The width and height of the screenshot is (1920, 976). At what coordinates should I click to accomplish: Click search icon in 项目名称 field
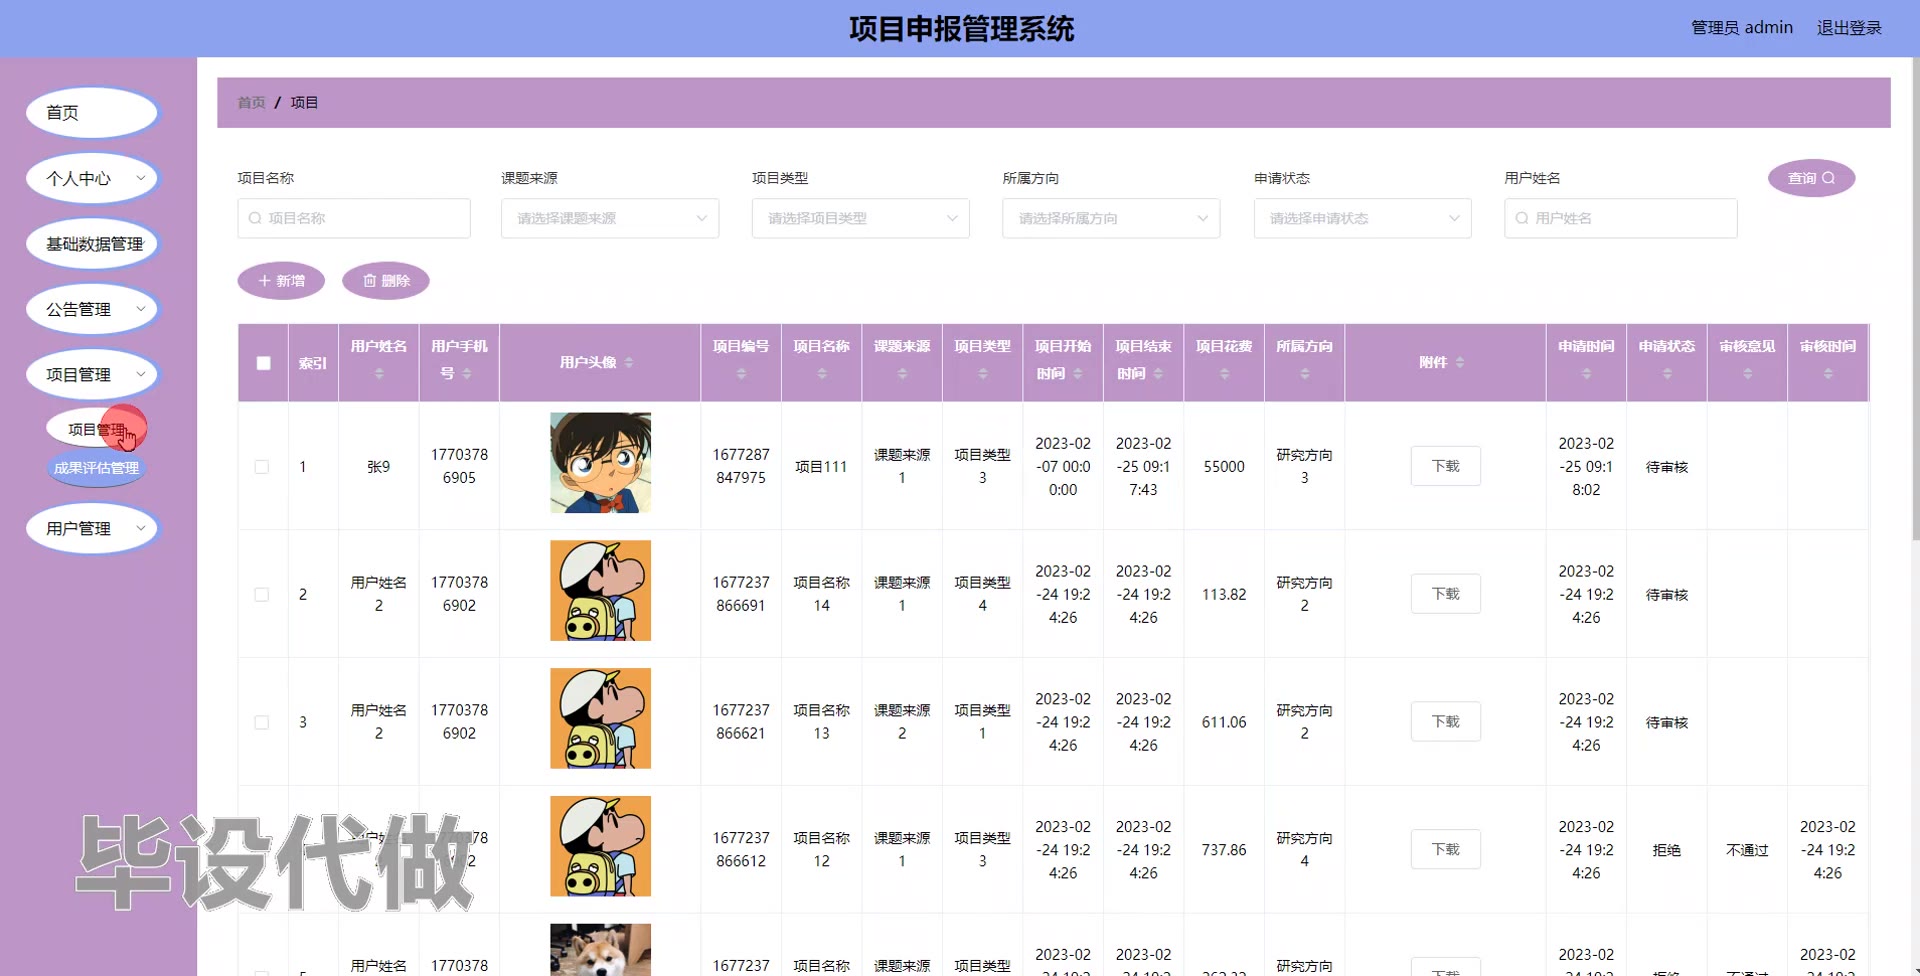pyautogui.click(x=255, y=218)
